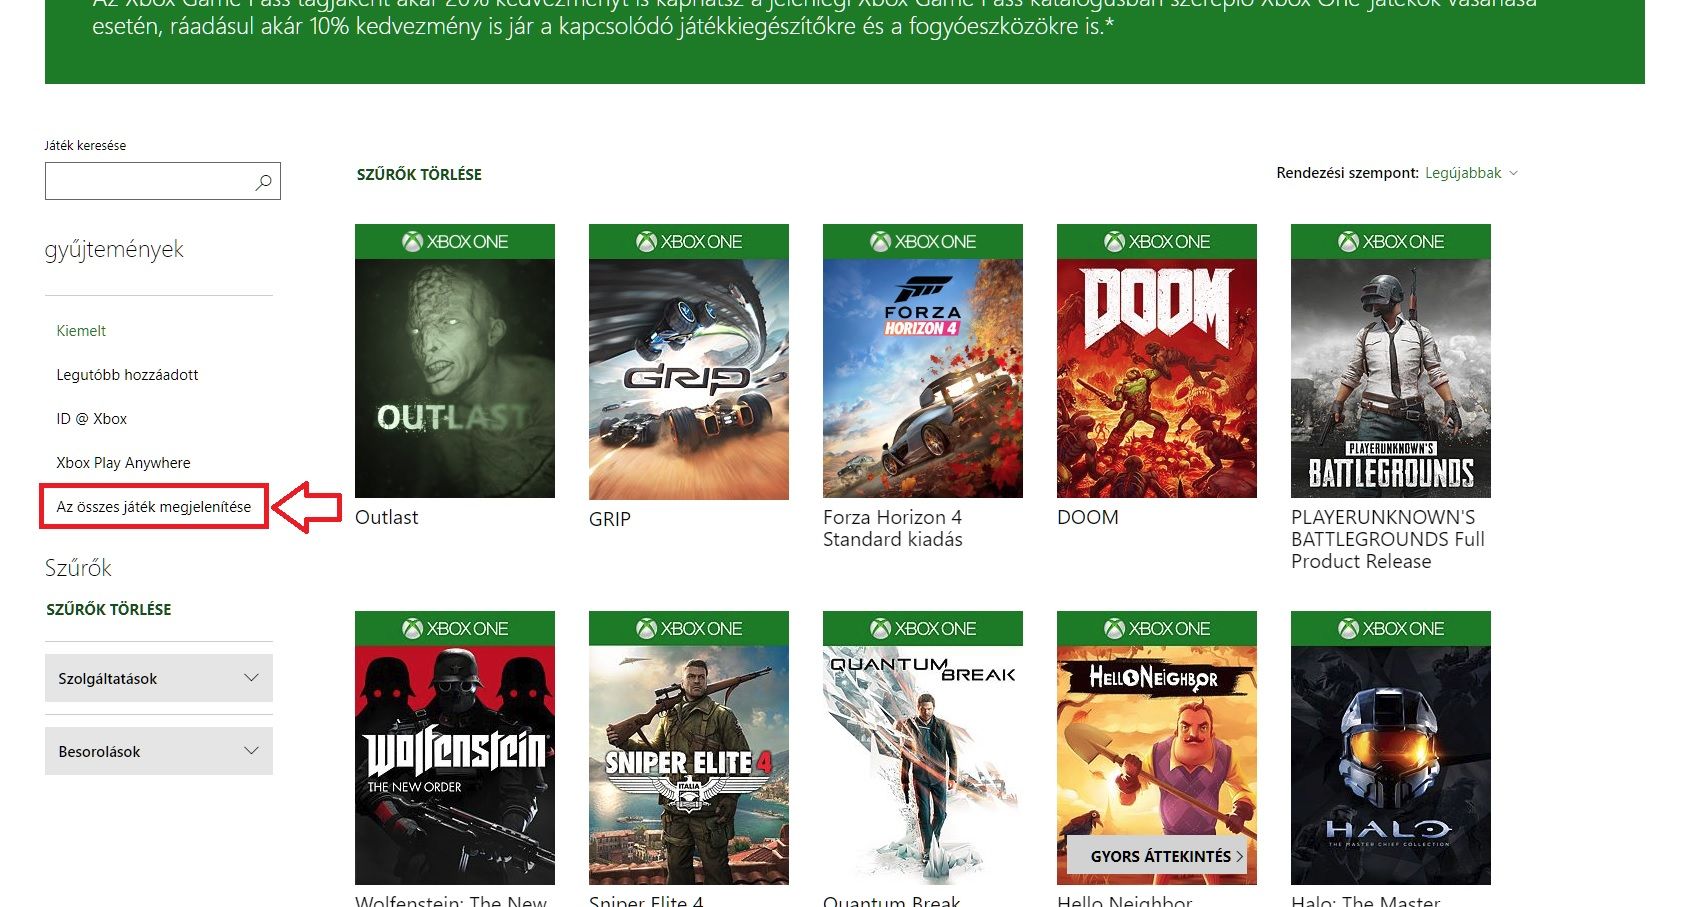Click the GRIP title text
This screenshot has width=1691, height=907.
tap(610, 519)
